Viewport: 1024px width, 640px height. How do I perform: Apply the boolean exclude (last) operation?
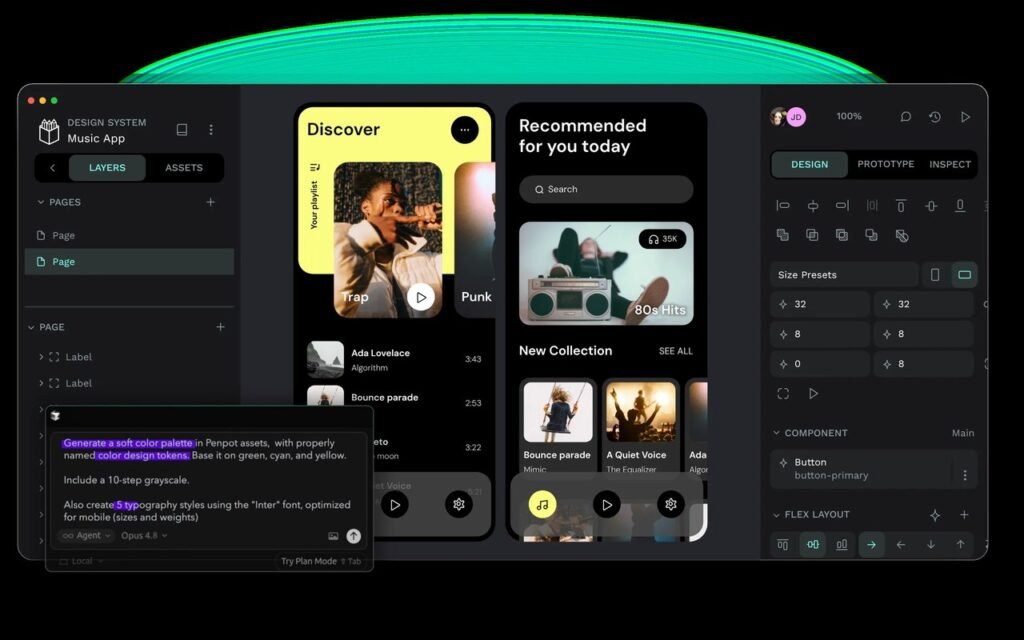[902, 236]
